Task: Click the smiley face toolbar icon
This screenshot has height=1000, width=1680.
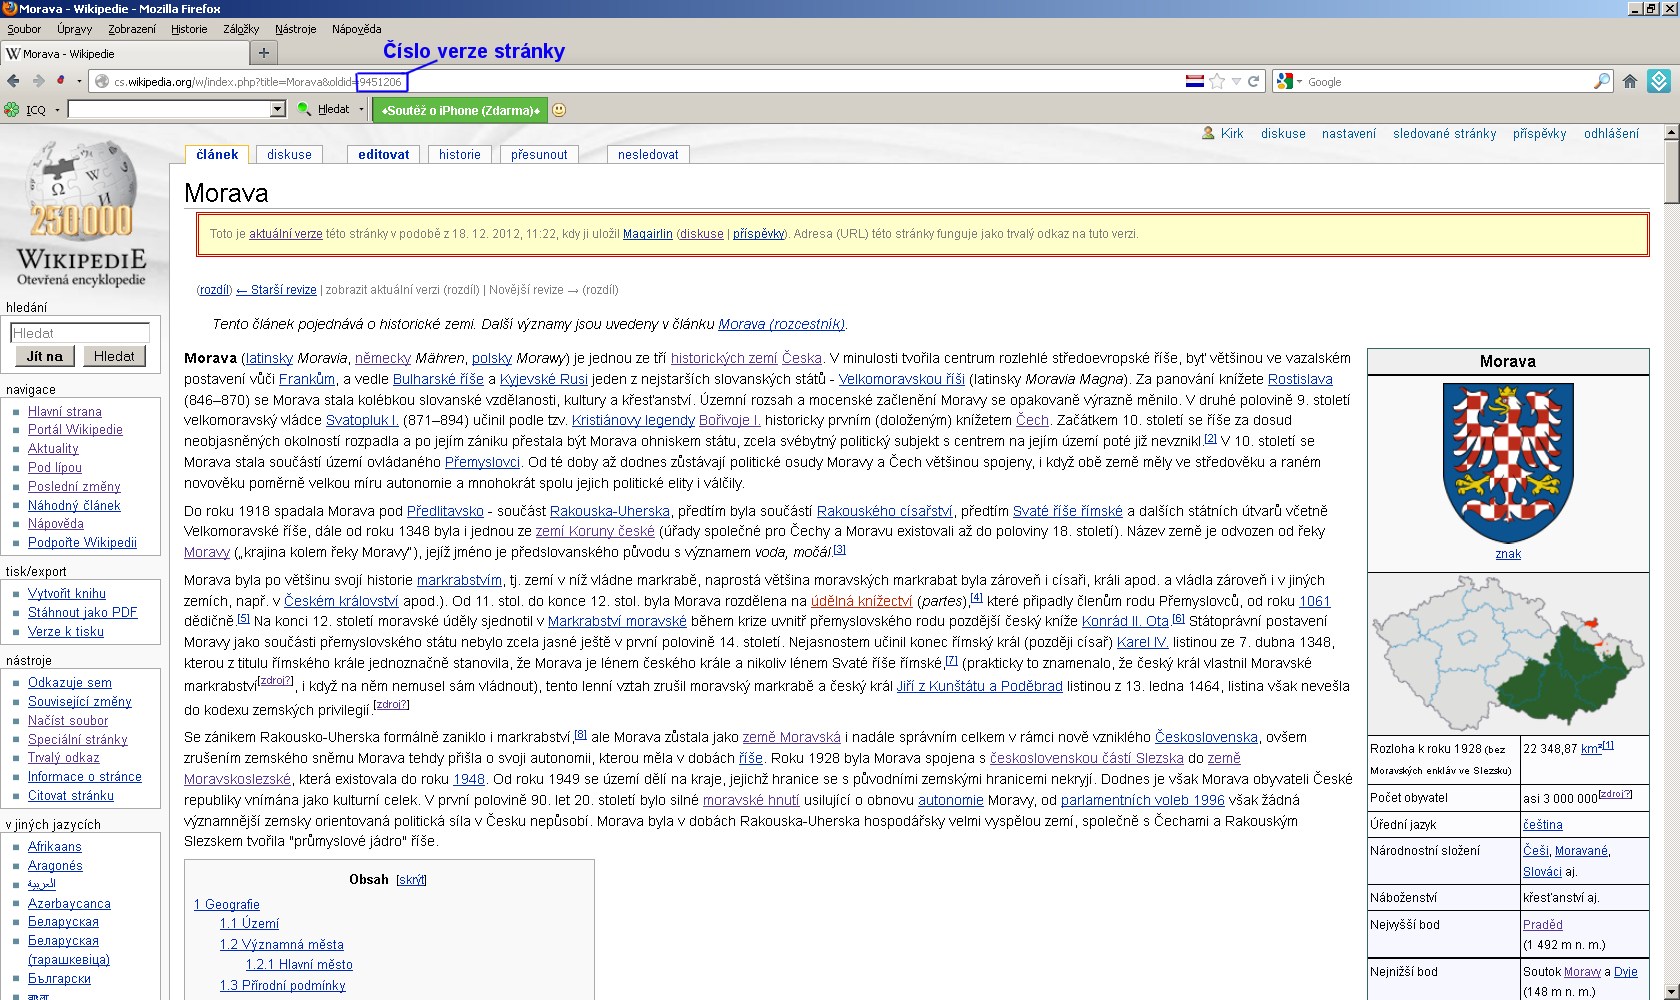Action: click(x=559, y=110)
